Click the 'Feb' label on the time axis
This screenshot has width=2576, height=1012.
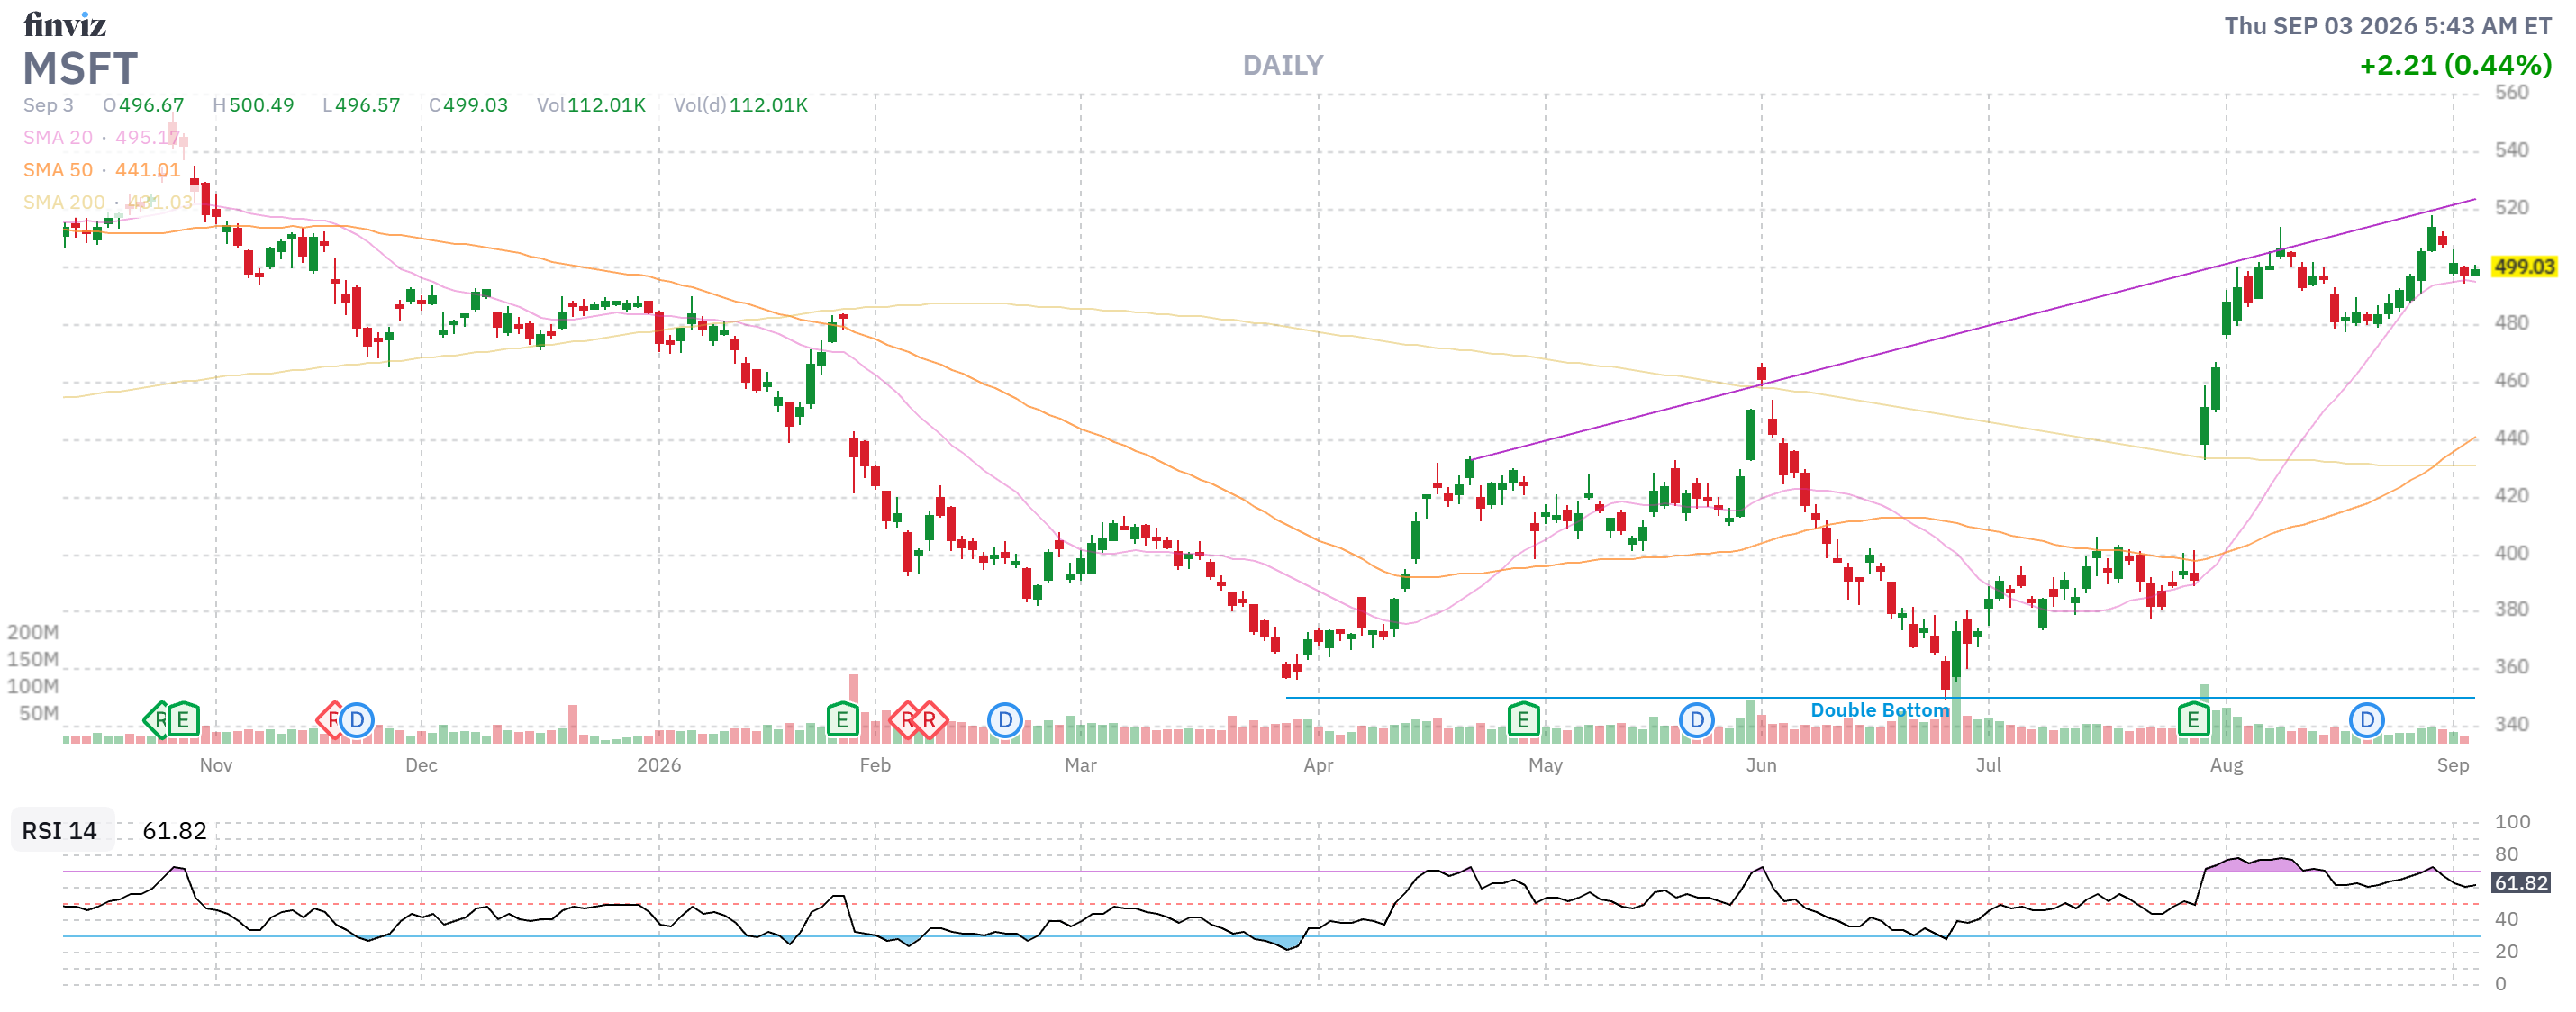pyautogui.click(x=875, y=765)
